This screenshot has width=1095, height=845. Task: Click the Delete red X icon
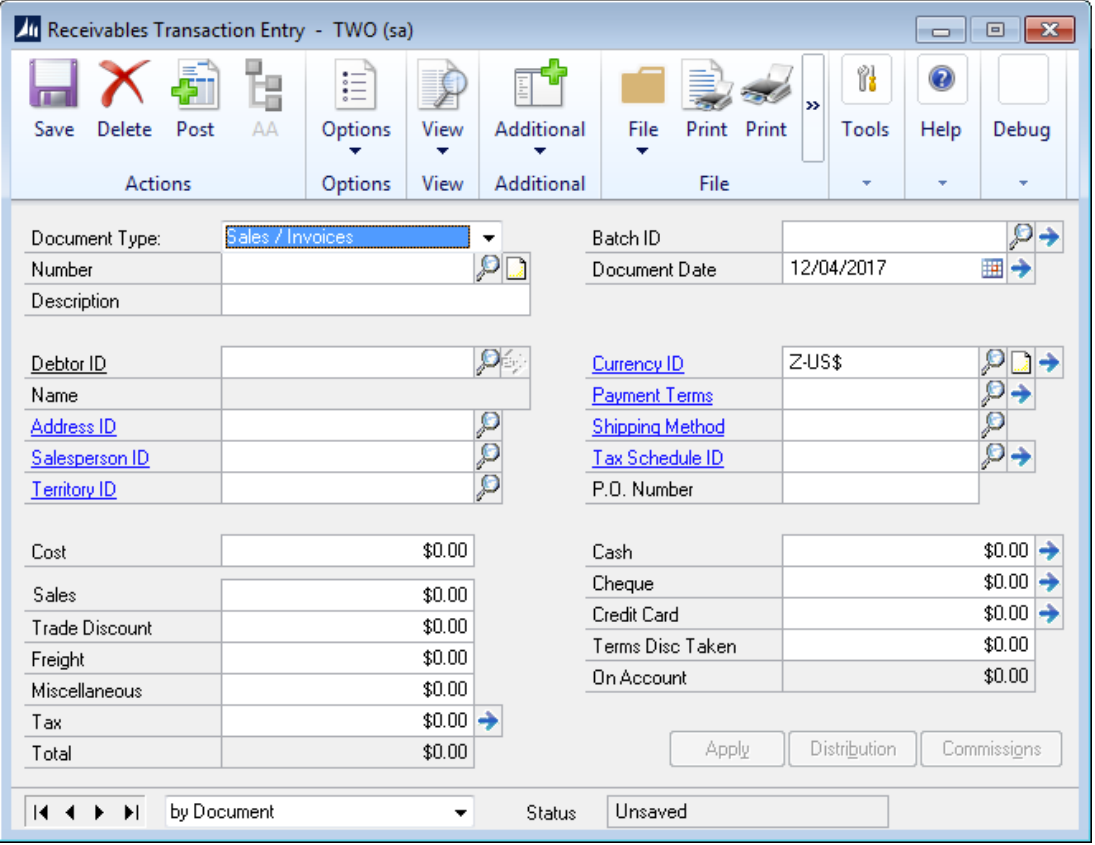[124, 85]
